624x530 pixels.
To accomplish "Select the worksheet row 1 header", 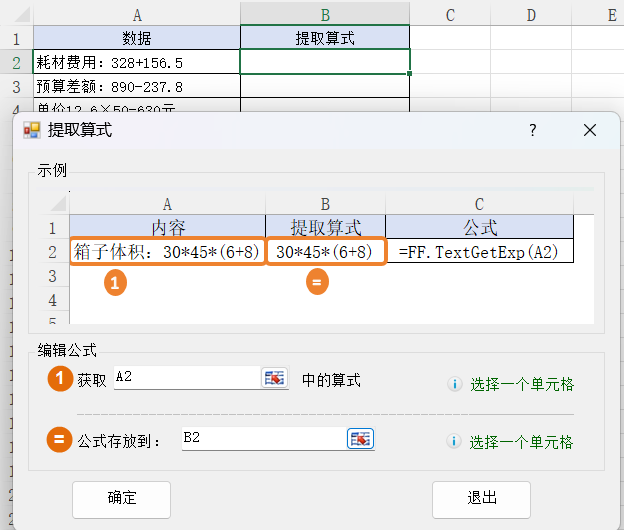I will (16, 38).
